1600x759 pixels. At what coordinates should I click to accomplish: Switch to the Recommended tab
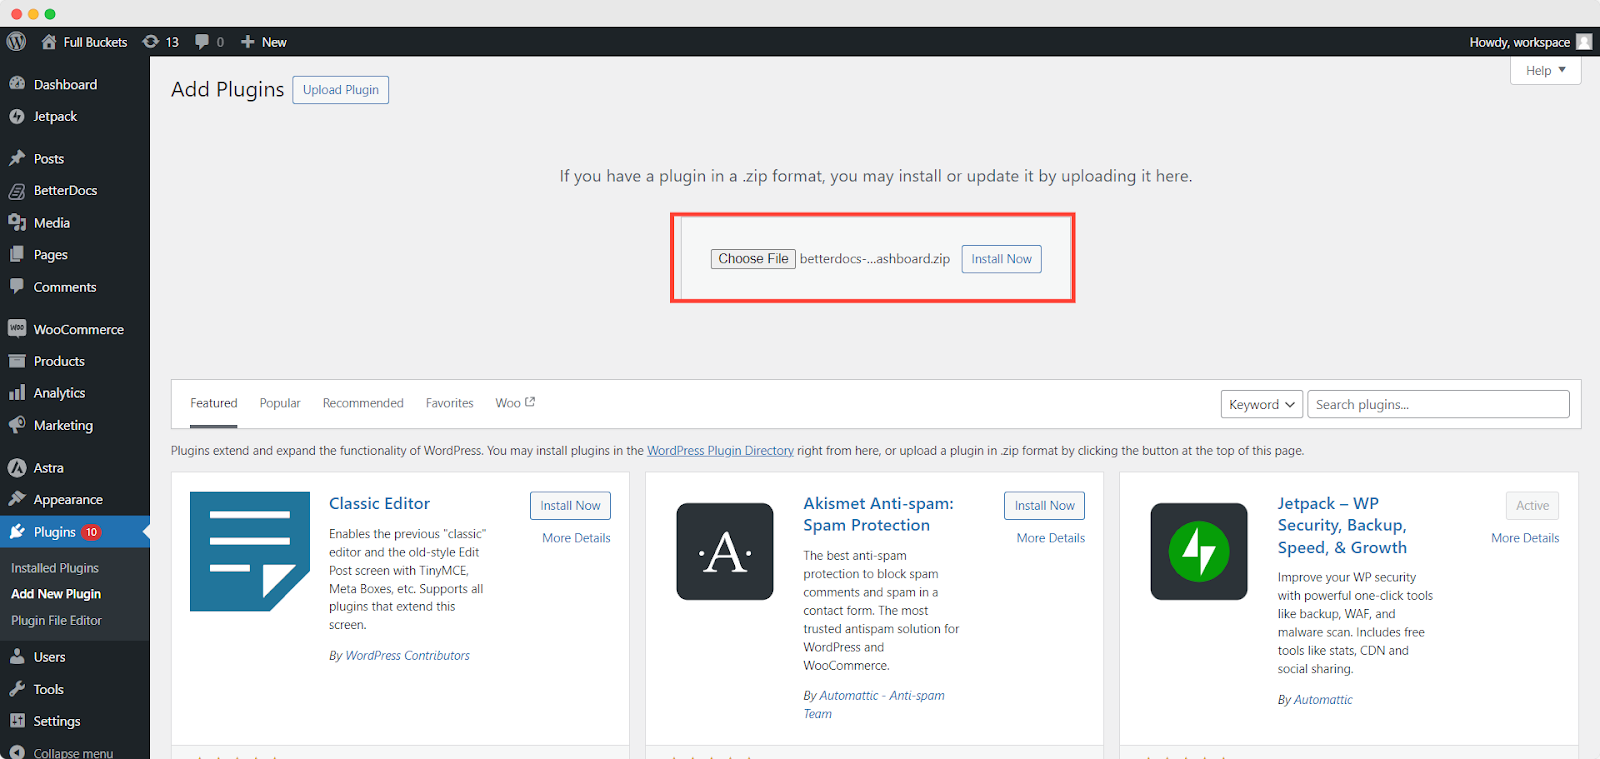[x=363, y=403]
